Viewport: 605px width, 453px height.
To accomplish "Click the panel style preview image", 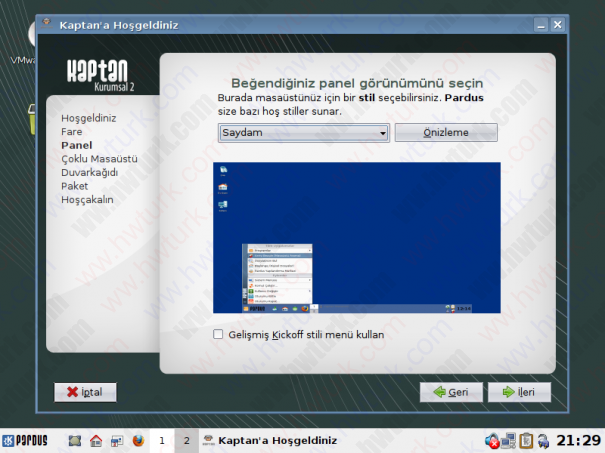I will tap(357, 238).
